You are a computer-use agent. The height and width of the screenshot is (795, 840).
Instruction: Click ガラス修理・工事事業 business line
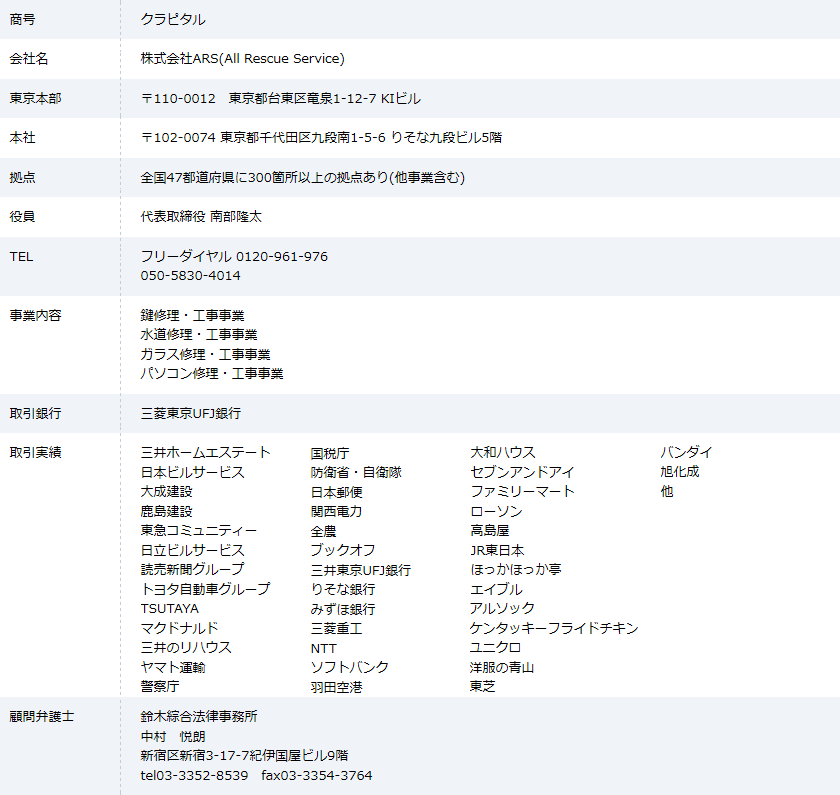point(205,354)
